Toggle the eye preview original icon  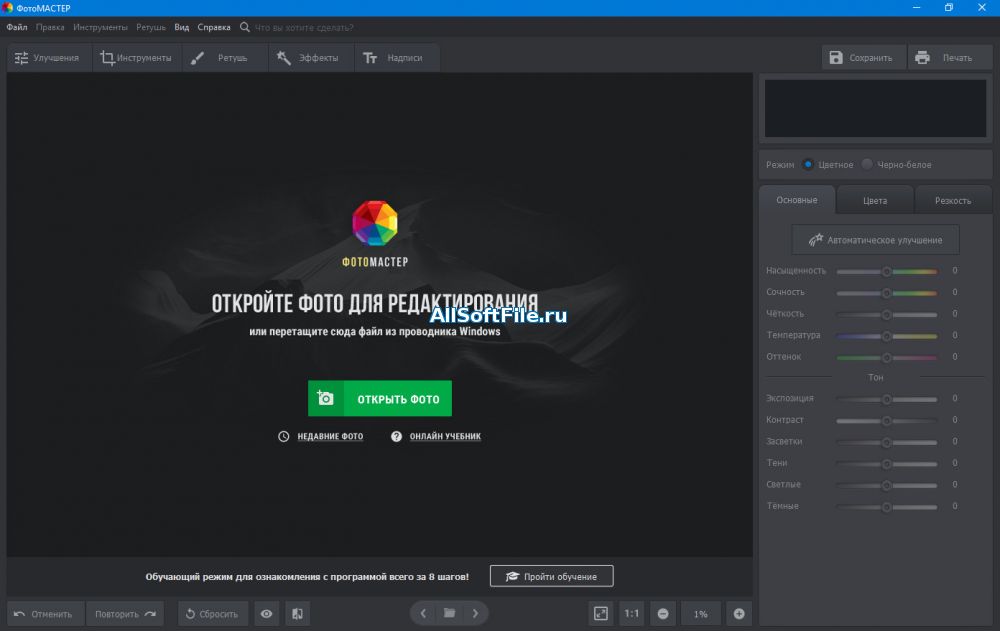coord(267,614)
